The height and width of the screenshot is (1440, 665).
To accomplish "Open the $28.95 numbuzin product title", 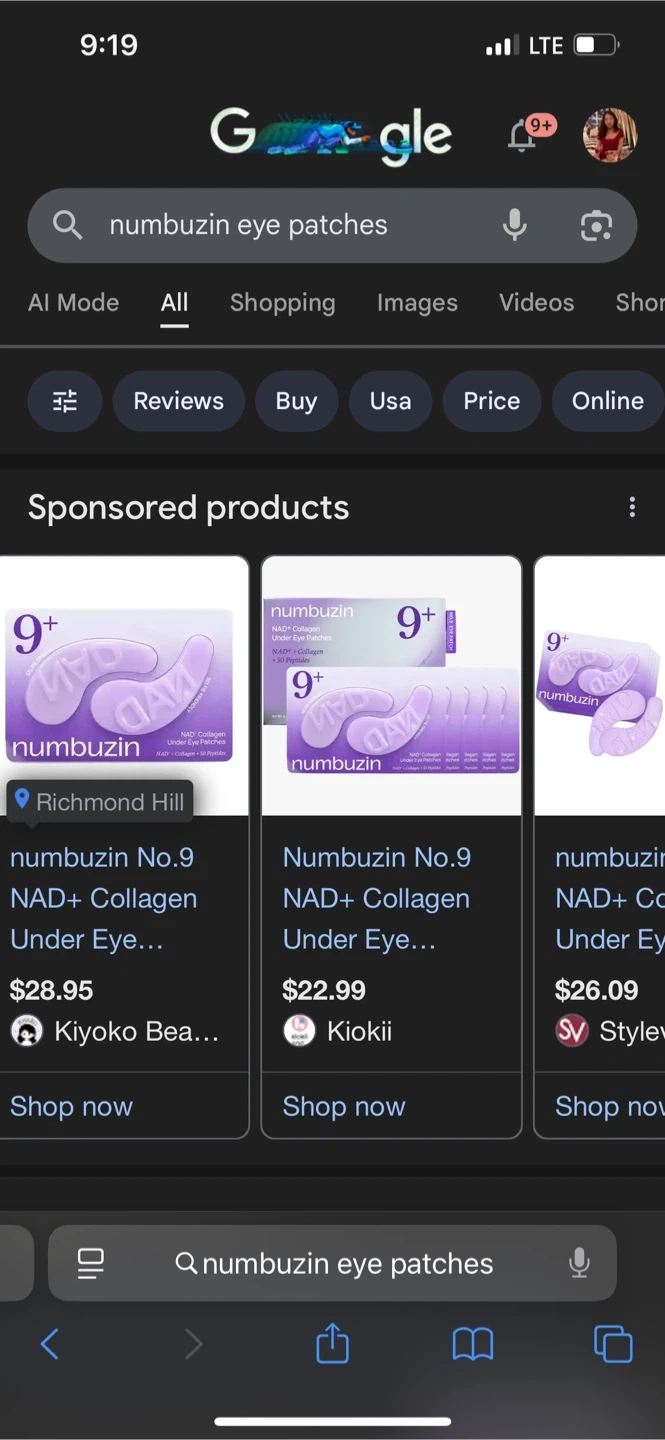I will coord(104,898).
